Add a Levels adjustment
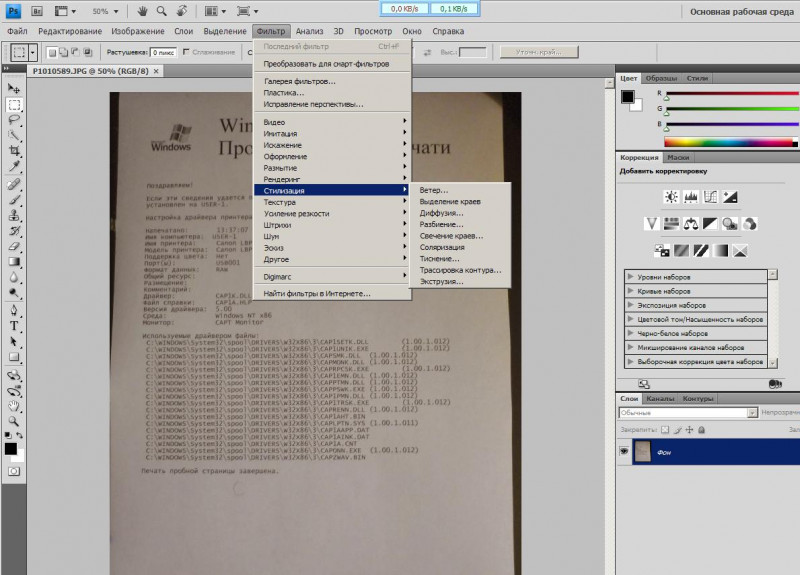The image size is (800, 575). [691, 197]
